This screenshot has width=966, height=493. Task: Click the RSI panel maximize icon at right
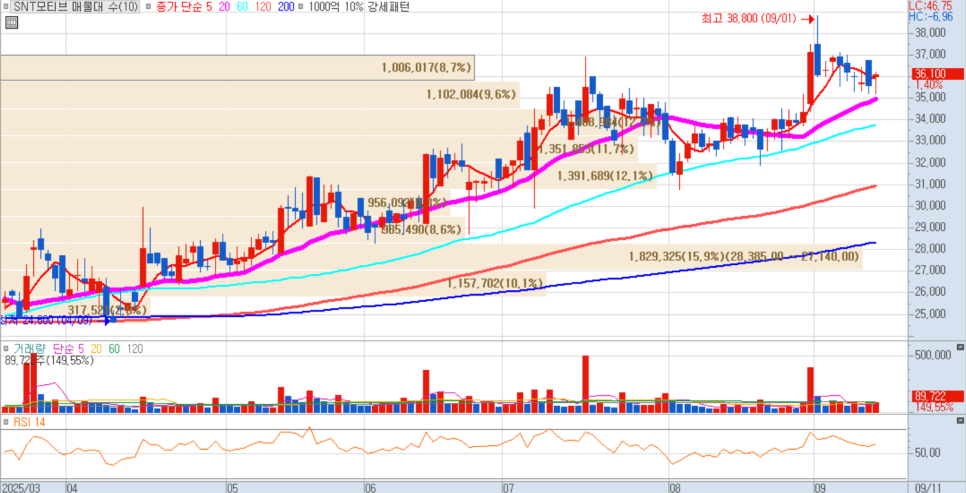point(960,421)
